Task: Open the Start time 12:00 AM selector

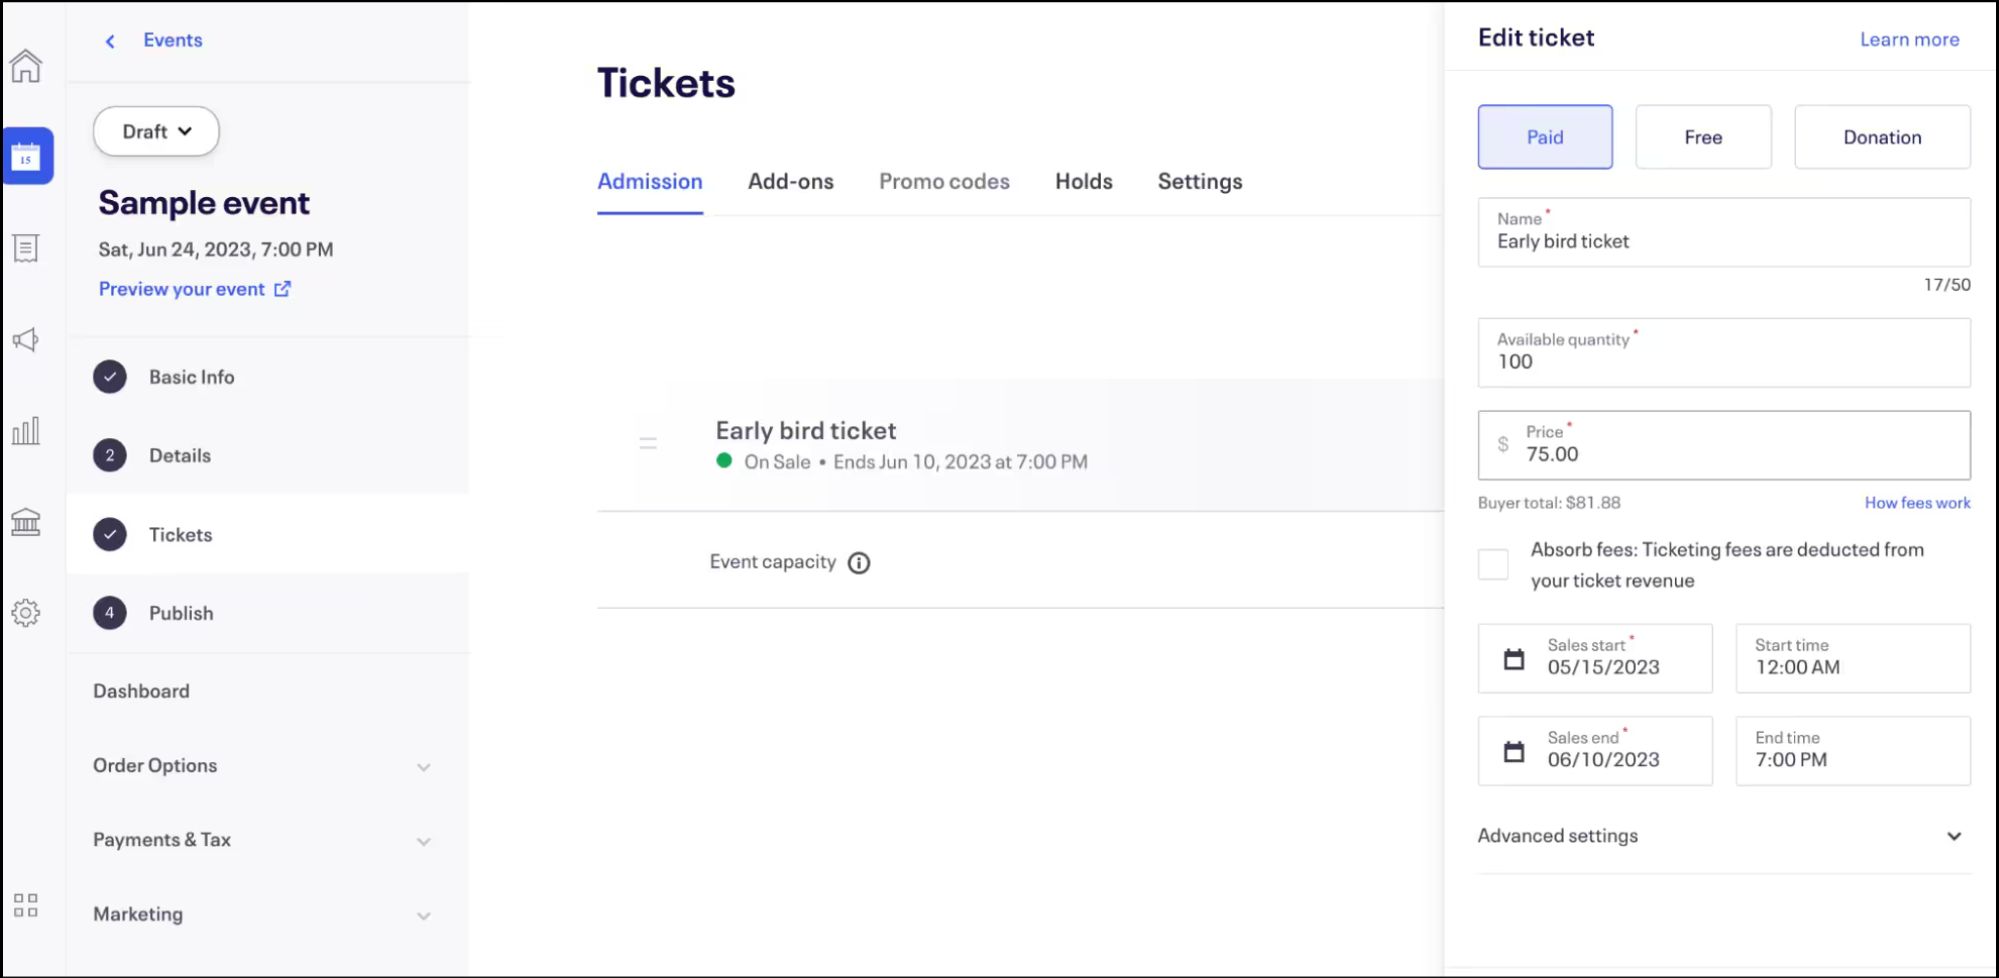Action: pyautogui.click(x=1853, y=658)
